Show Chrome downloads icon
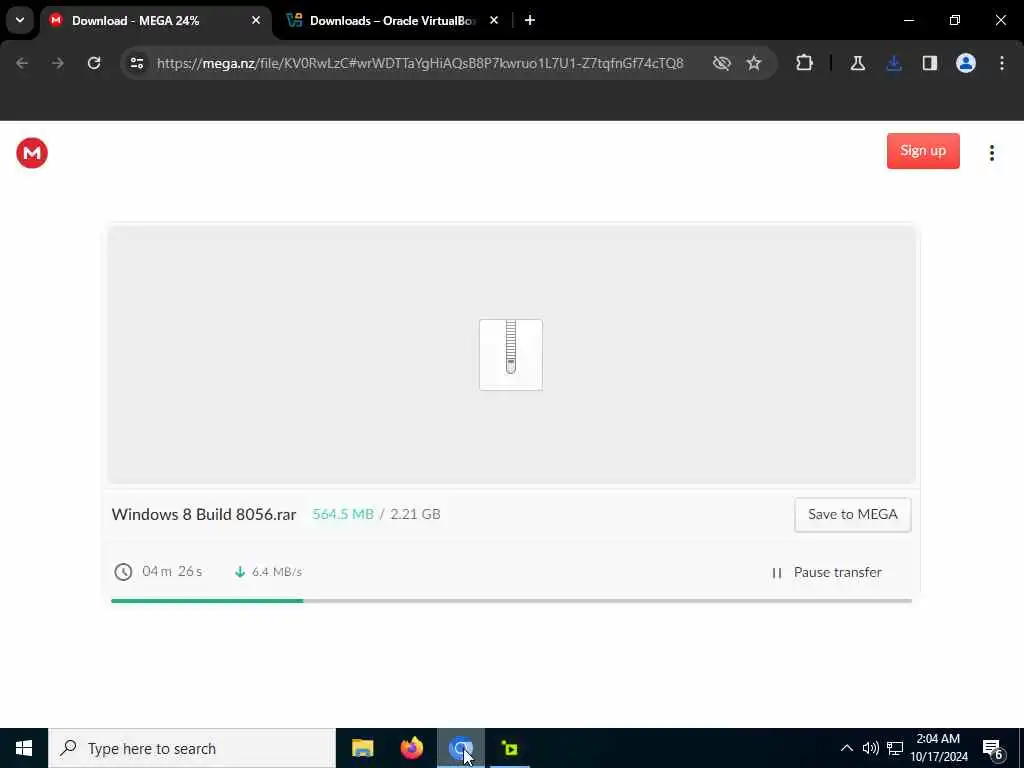This screenshot has height=768, width=1024. 894,63
